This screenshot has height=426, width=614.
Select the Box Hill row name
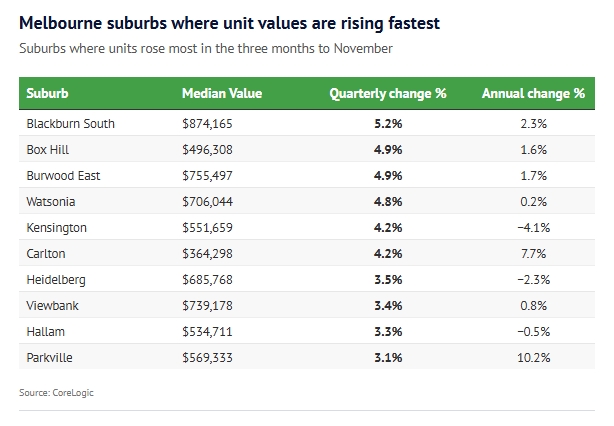point(49,149)
